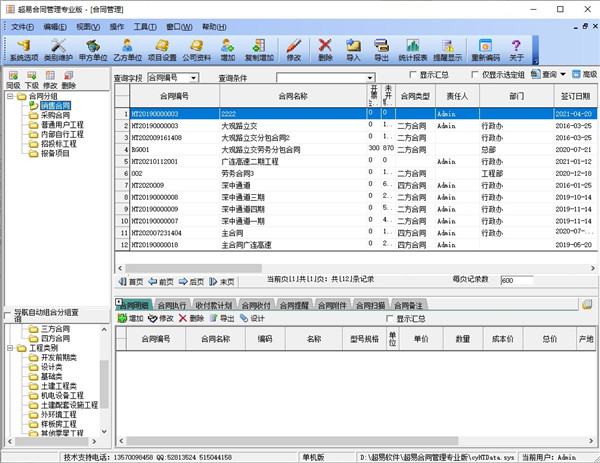This screenshot has height=463, width=600.
Task: Click the pencil 修改 icon in main toolbar
Action: coord(293,50)
